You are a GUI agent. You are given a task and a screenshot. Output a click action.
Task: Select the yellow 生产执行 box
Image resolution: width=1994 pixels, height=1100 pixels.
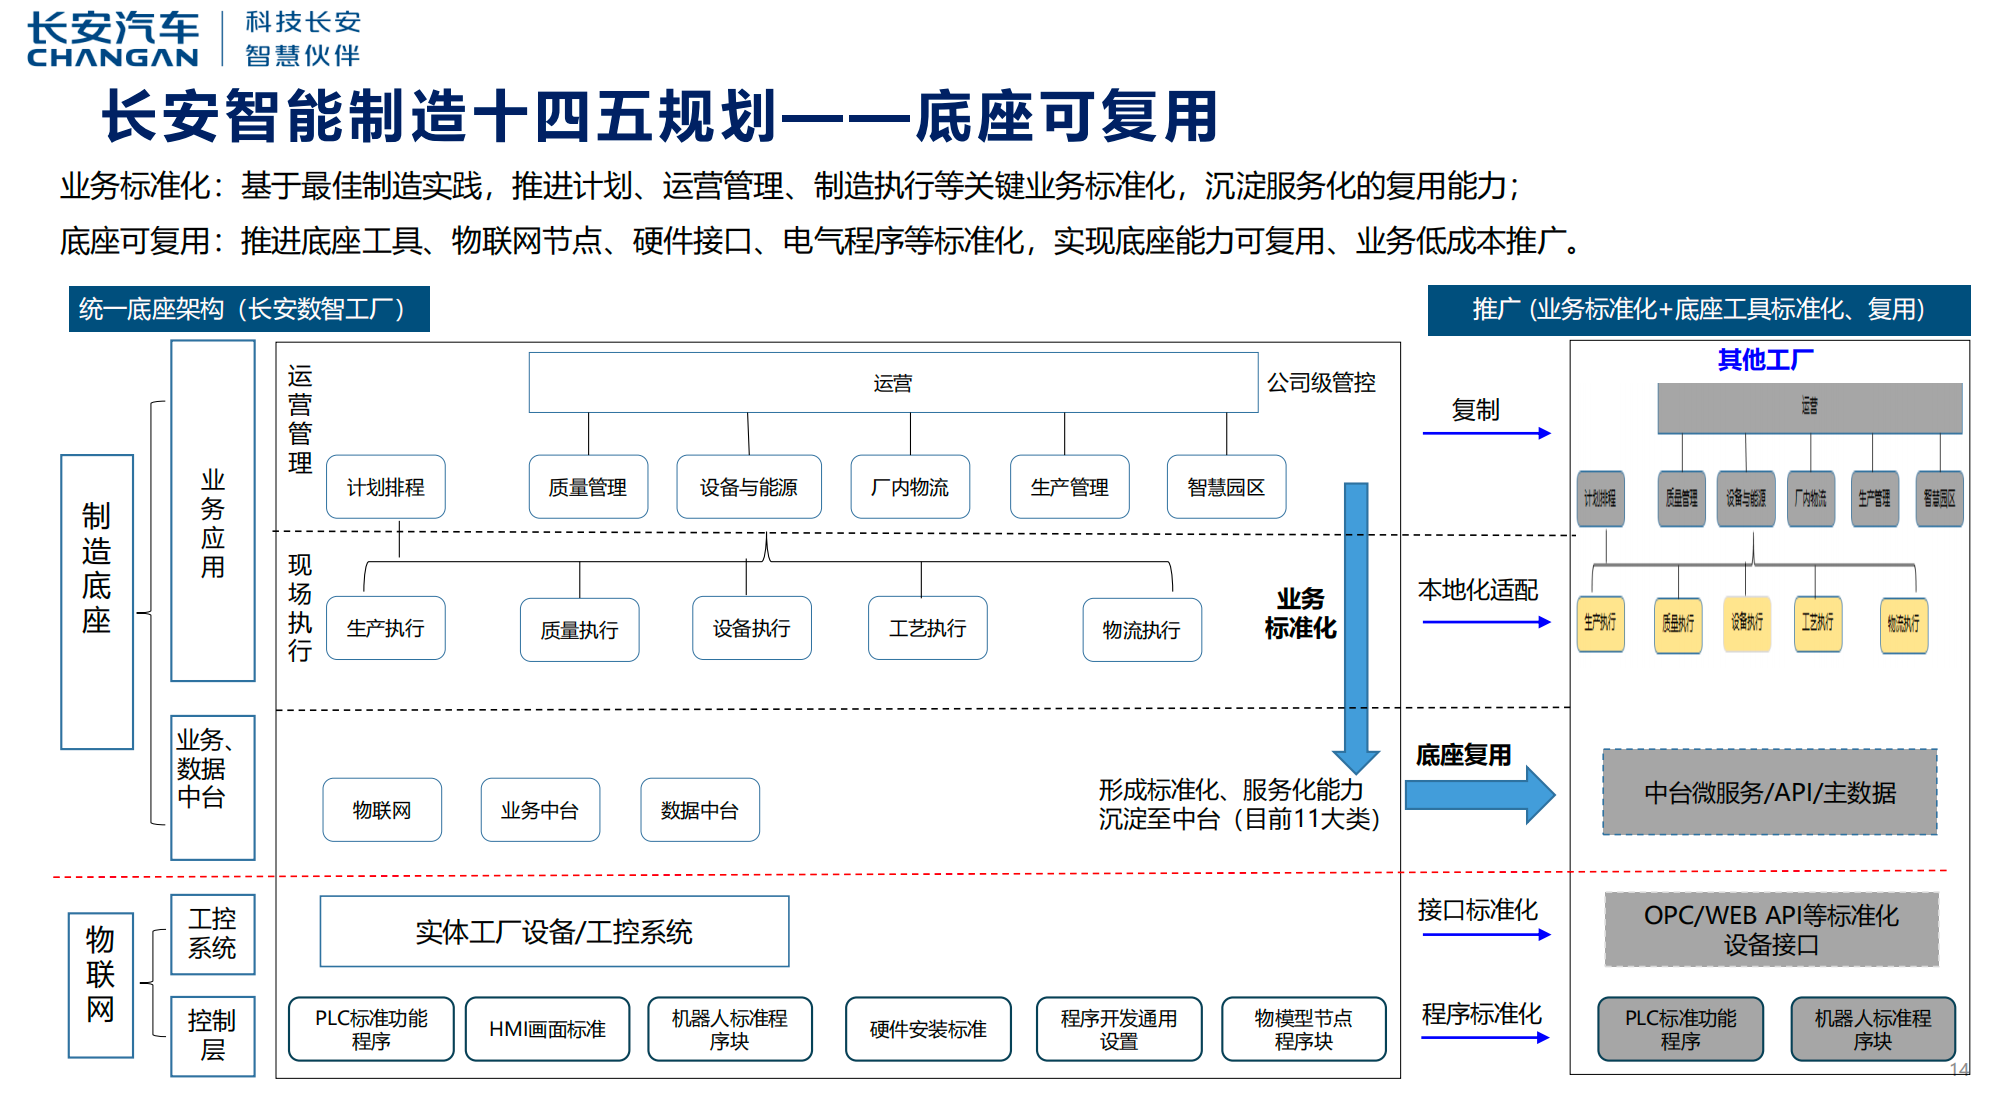tap(1600, 623)
